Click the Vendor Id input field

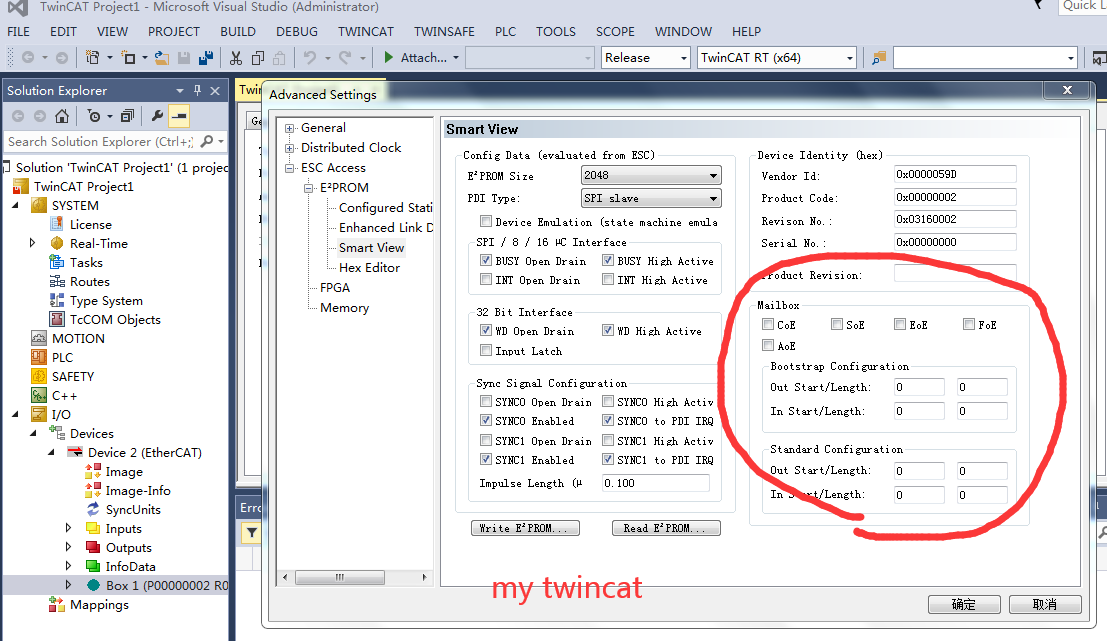tap(955, 174)
